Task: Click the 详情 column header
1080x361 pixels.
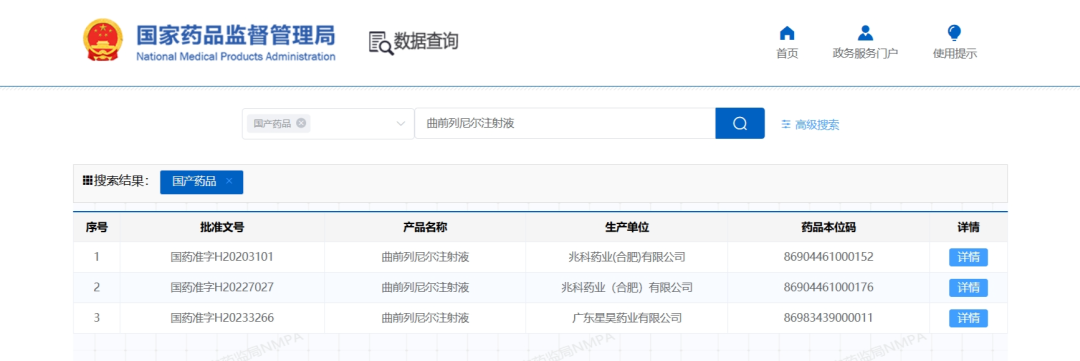Action: (968, 227)
